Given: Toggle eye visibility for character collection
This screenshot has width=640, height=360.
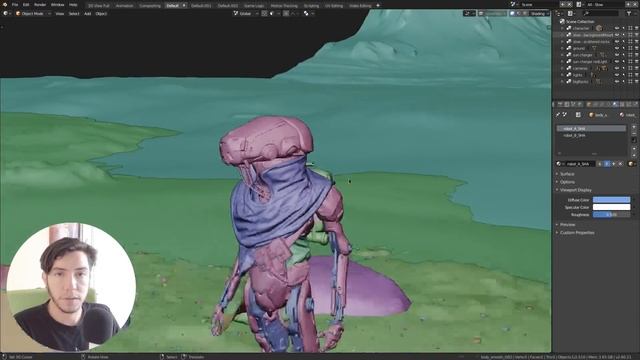Looking at the screenshot, I should (617, 28).
